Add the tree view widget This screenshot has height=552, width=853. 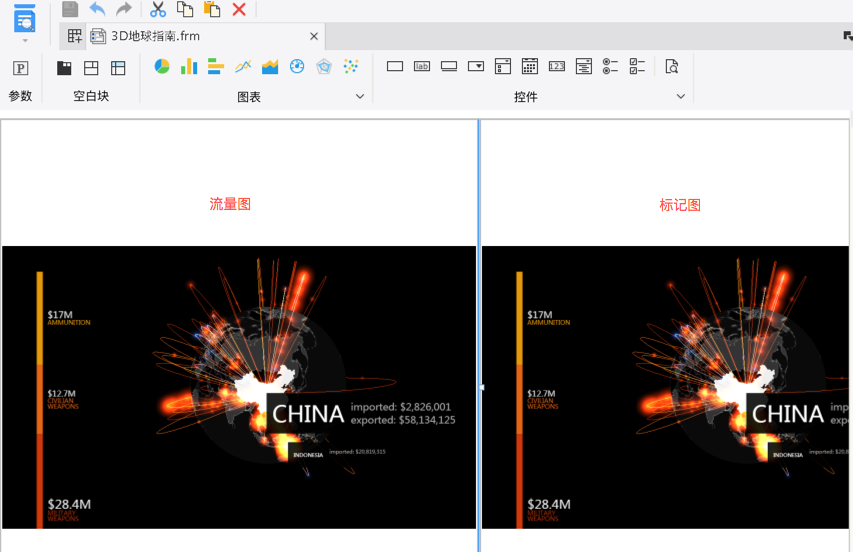[584, 66]
